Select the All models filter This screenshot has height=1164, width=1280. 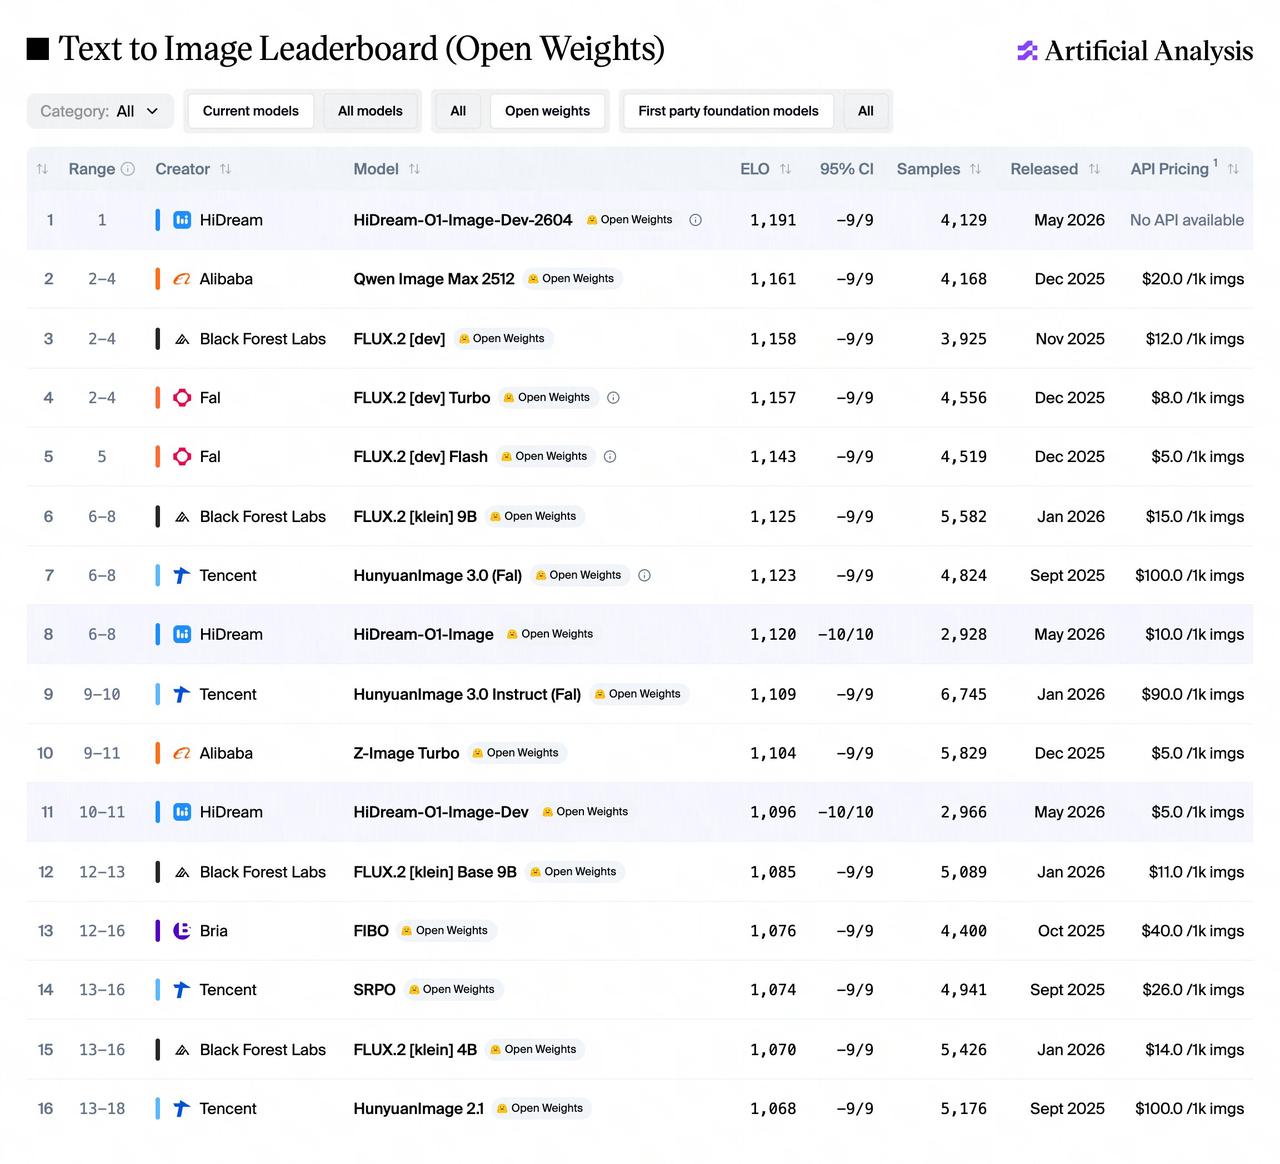click(x=370, y=111)
